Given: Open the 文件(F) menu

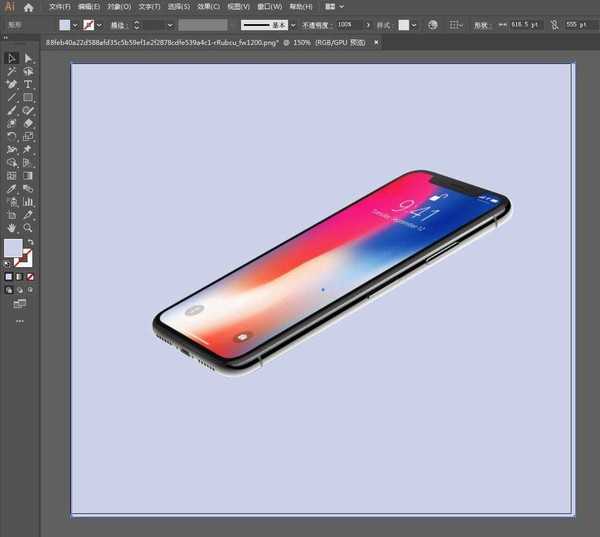Looking at the screenshot, I should 60,7.
